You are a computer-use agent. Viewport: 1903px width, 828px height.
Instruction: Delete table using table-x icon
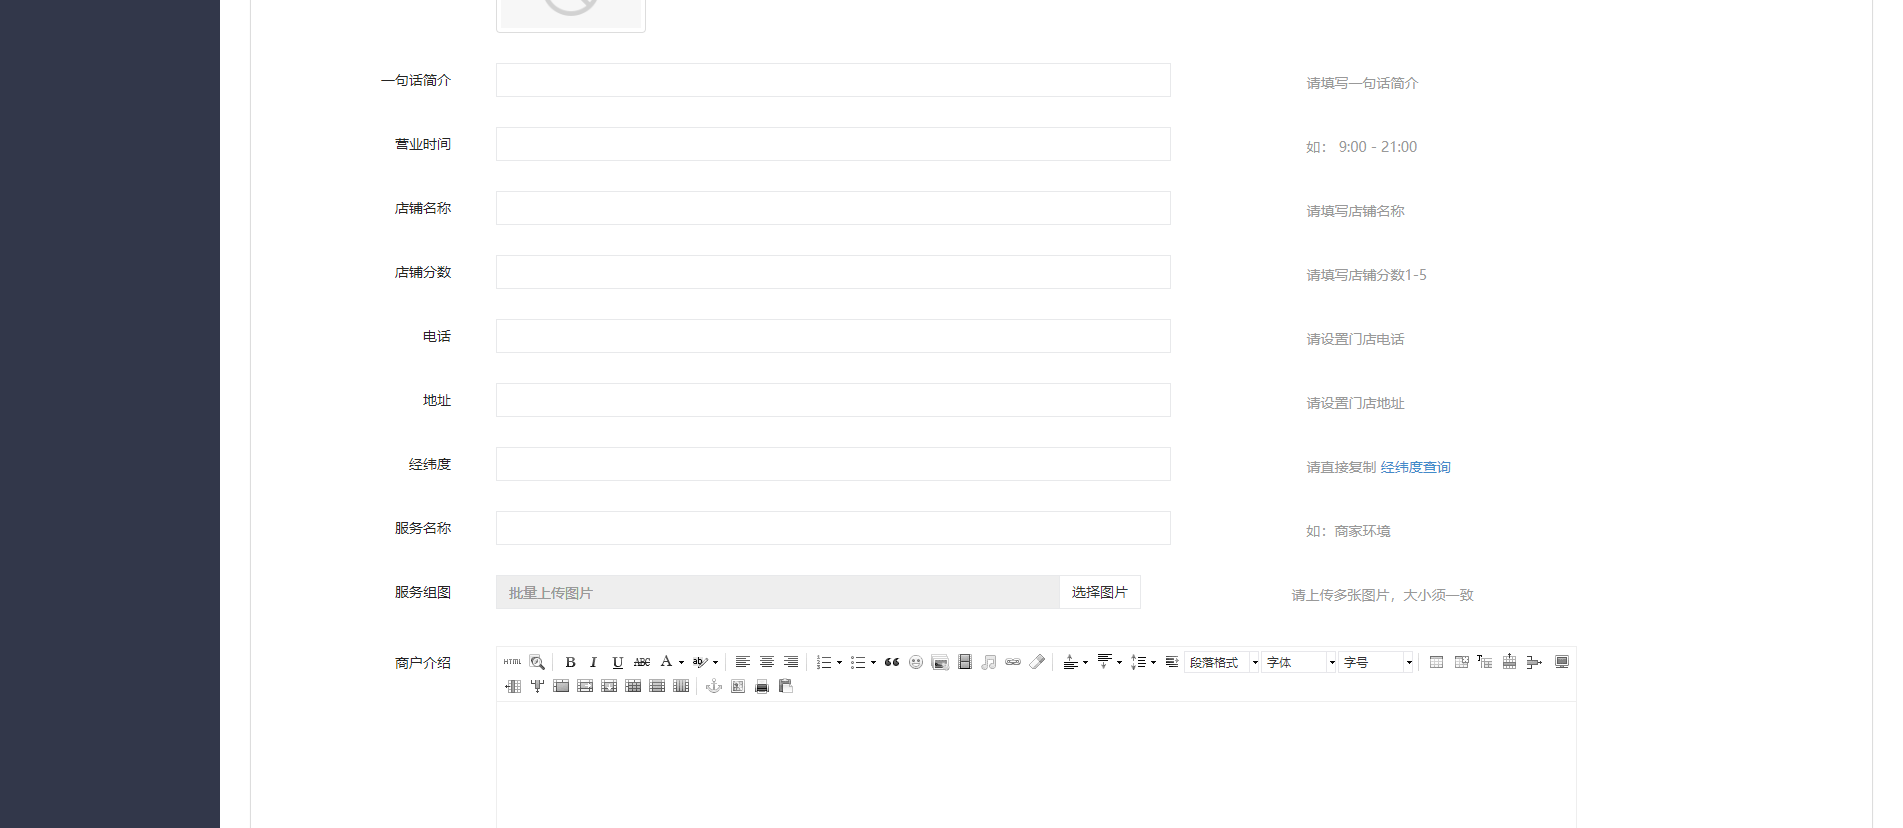[1461, 662]
